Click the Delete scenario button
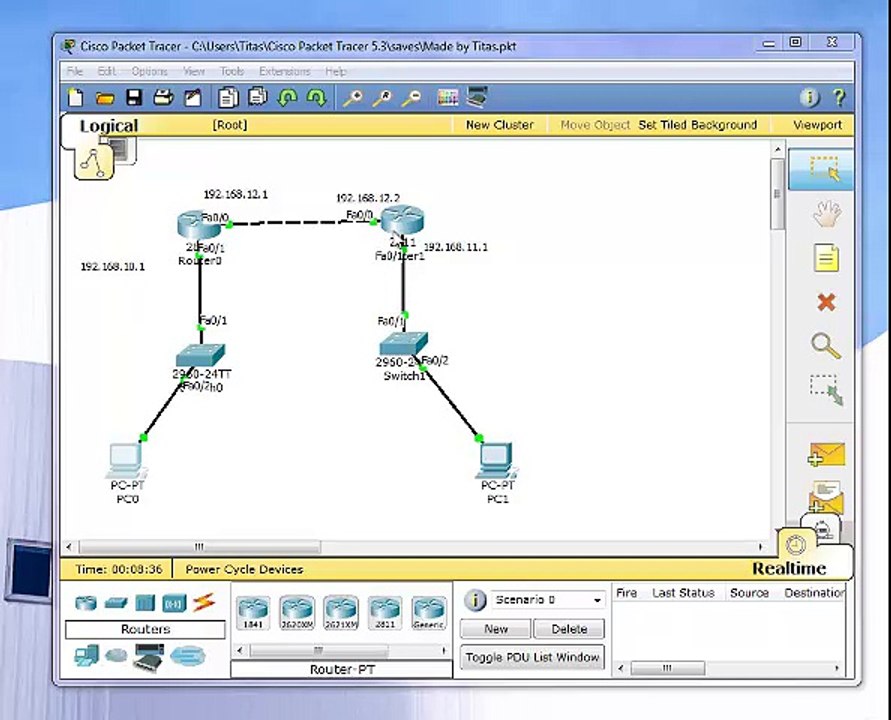The image size is (891, 720). coord(569,629)
